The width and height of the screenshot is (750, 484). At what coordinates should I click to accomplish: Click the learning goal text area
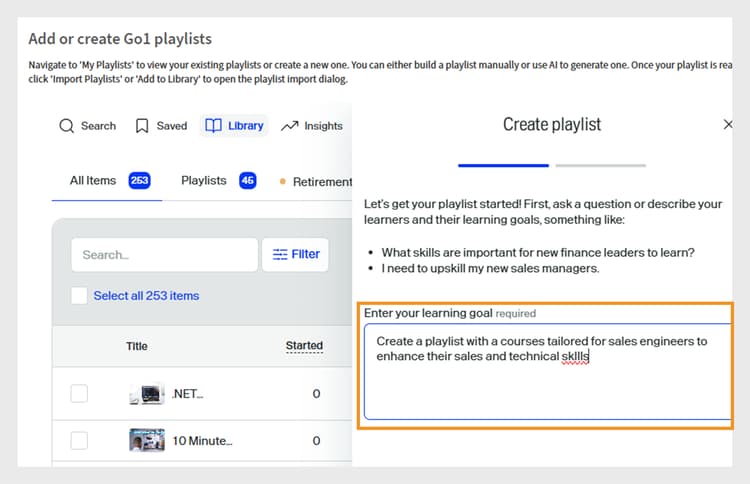(x=548, y=372)
